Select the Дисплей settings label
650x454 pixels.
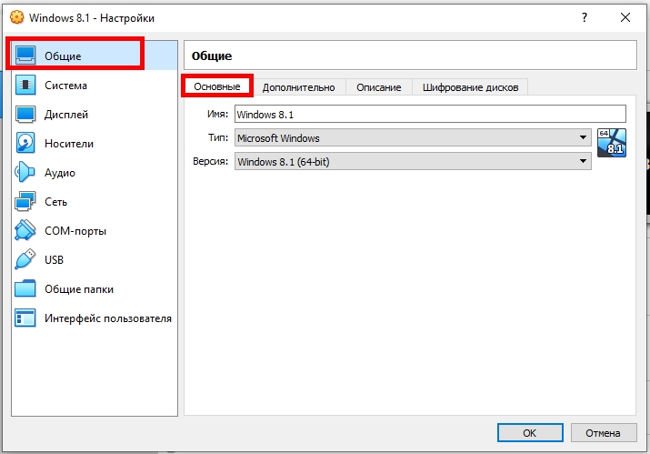[66, 114]
